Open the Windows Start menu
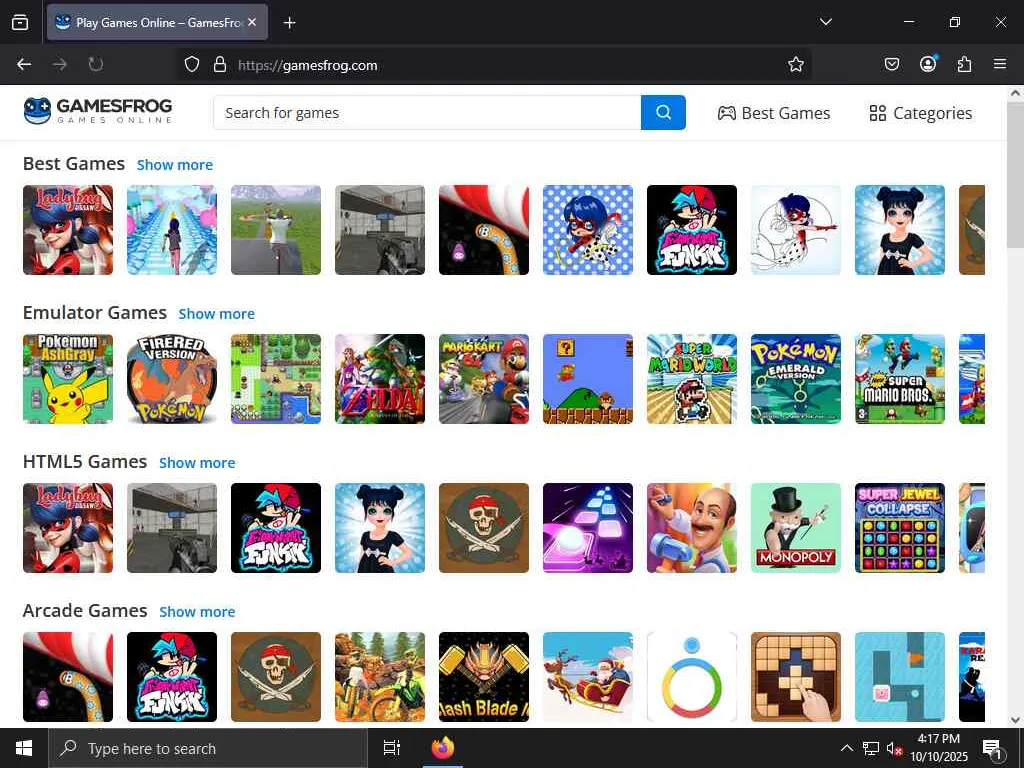 click(24, 748)
